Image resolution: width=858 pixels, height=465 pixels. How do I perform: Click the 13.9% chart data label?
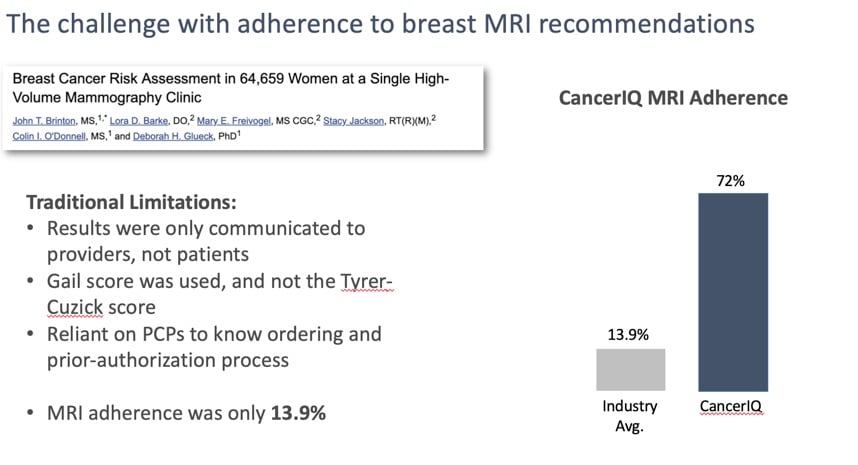point(628,335)
